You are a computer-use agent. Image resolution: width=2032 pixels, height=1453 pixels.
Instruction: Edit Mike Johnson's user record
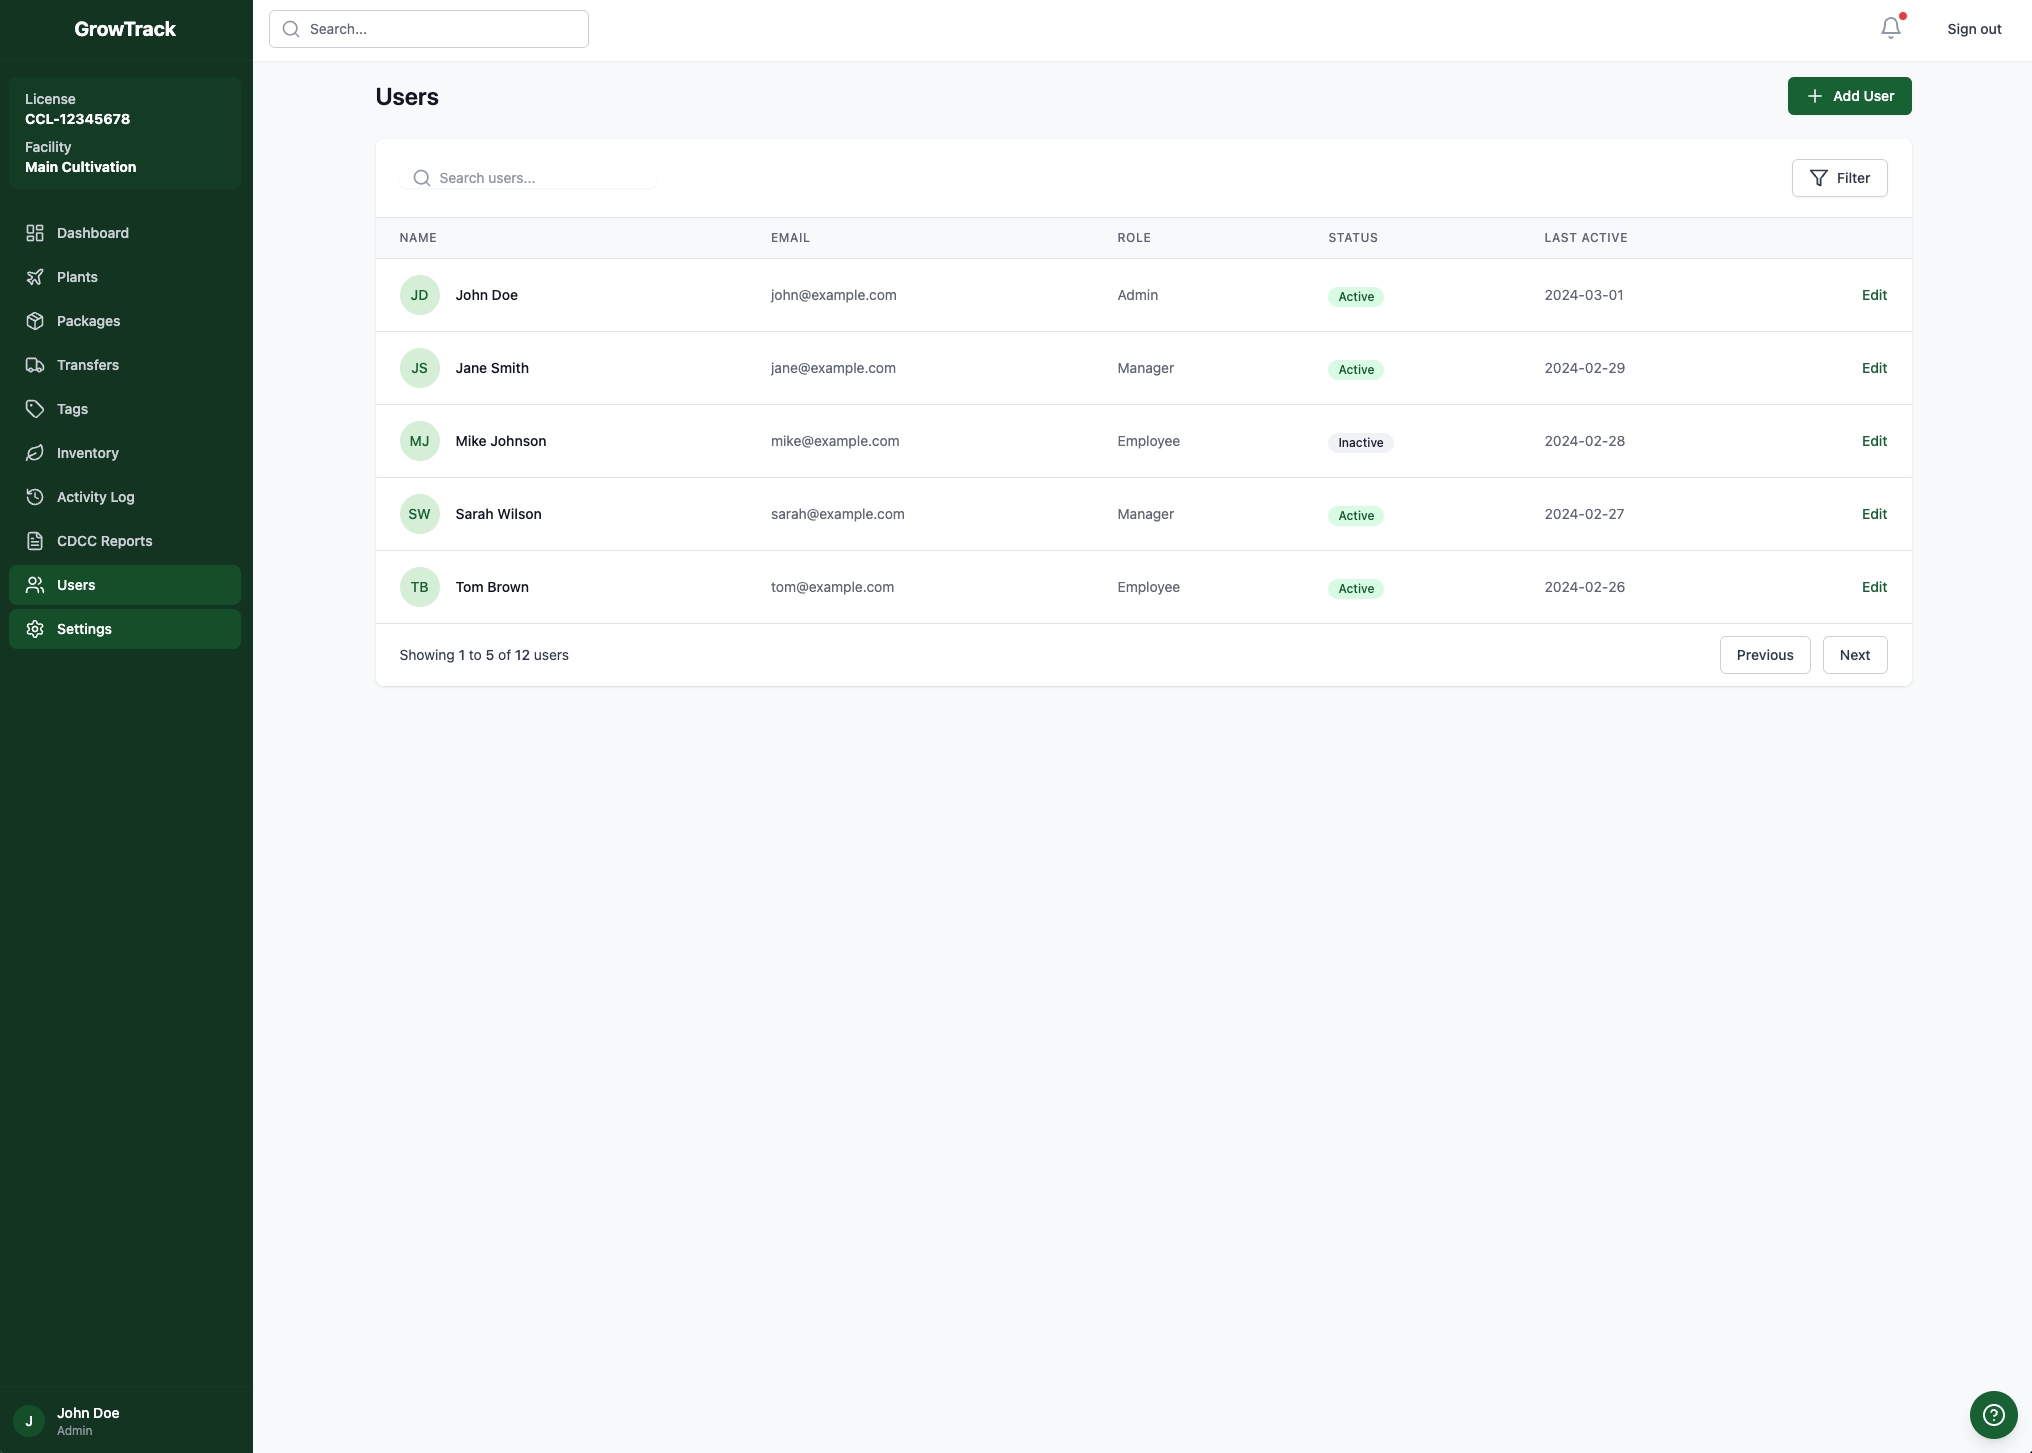click(x=1874, y=441)
